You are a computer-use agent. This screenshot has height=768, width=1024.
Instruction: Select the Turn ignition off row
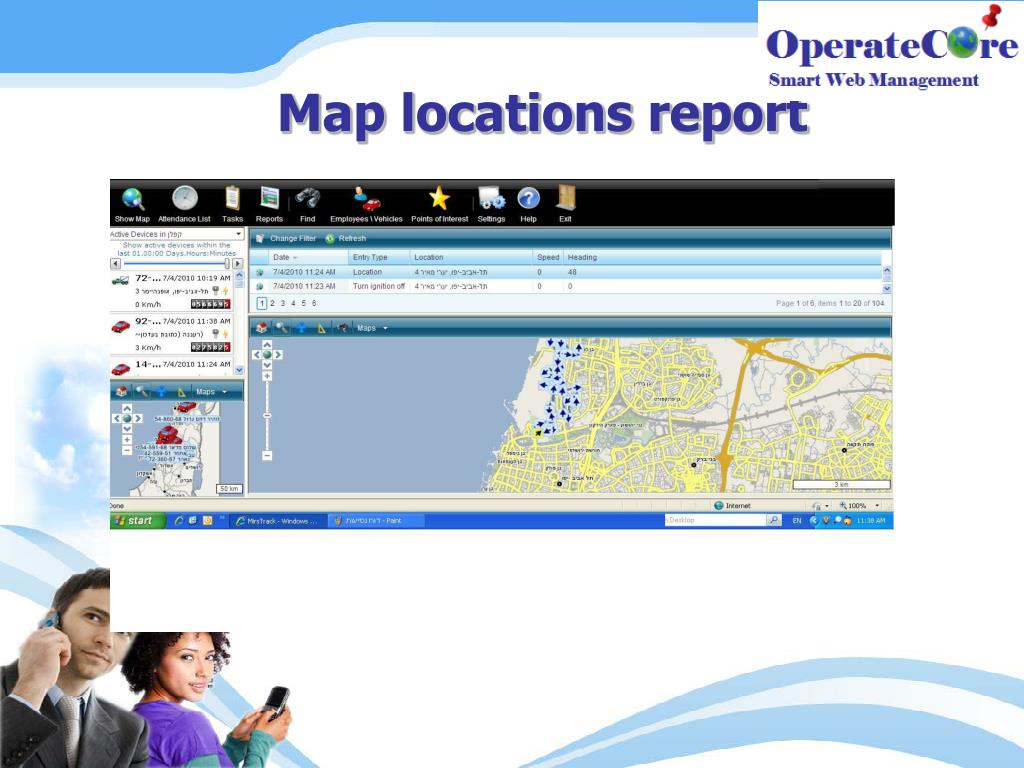566,287
